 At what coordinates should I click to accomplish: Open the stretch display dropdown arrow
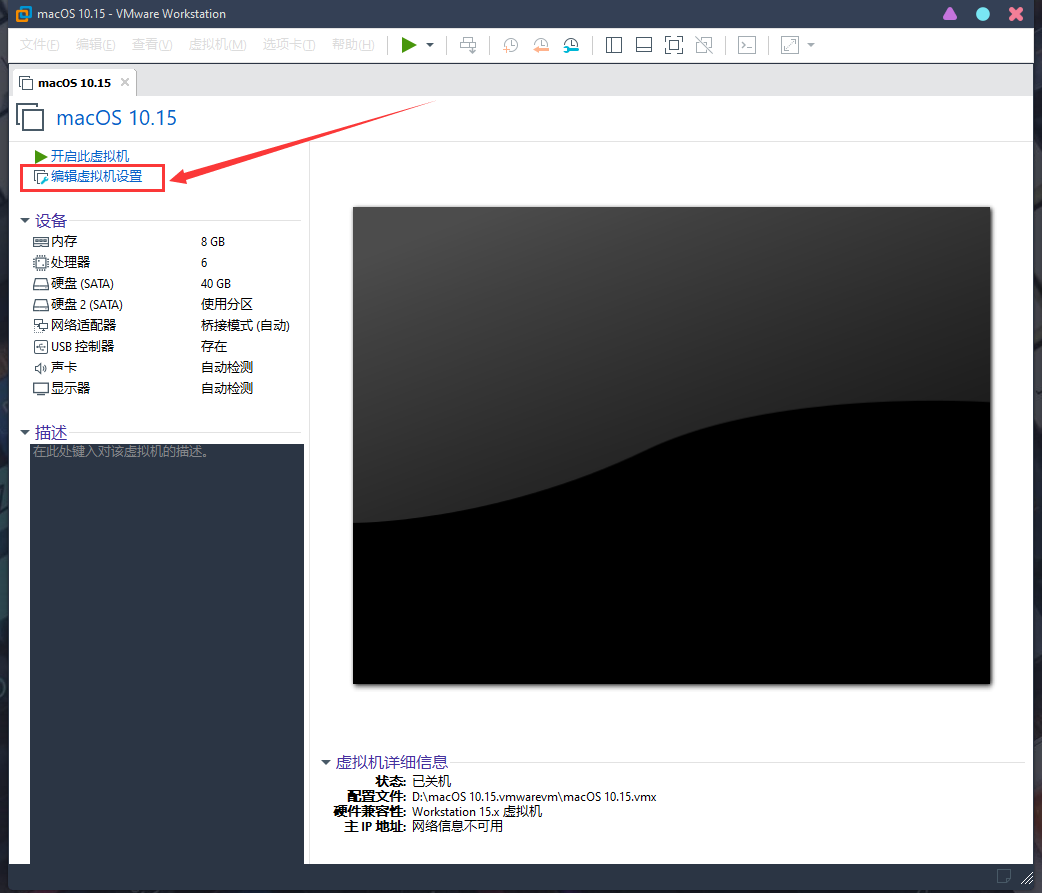click(811, 45)
